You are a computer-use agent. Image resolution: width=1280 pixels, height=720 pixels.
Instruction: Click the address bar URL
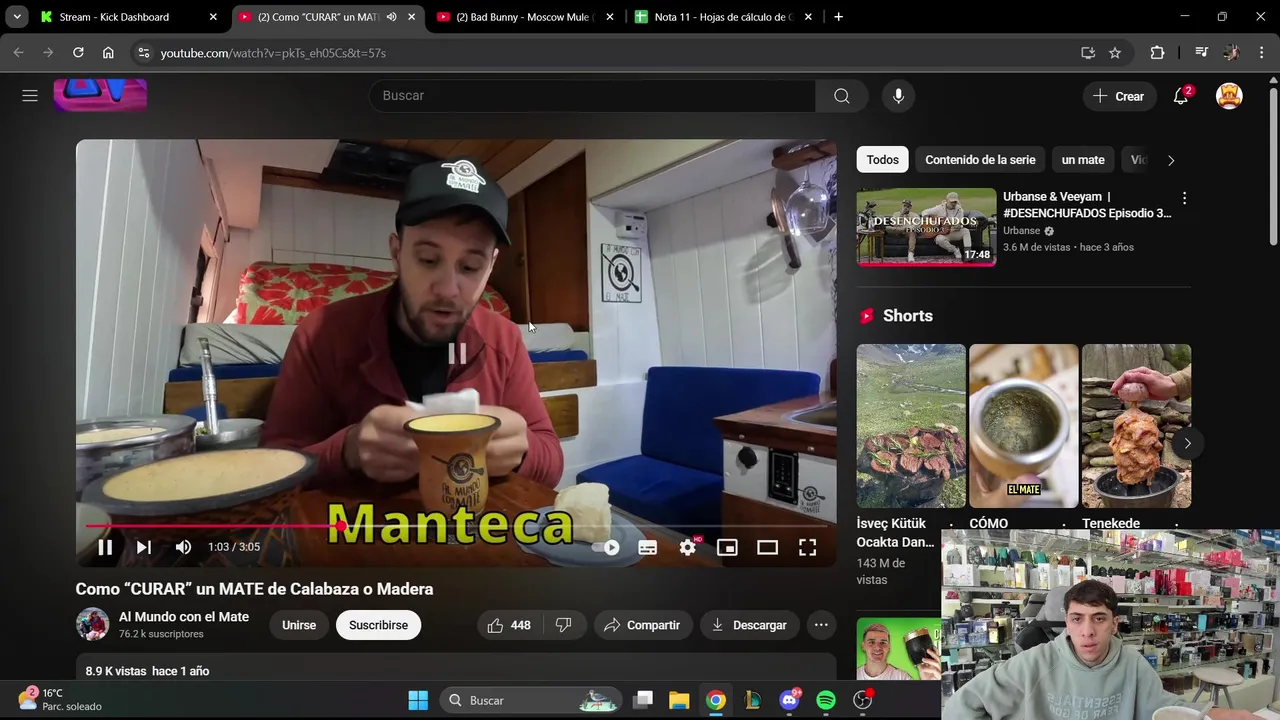click(x=273, y=53)
